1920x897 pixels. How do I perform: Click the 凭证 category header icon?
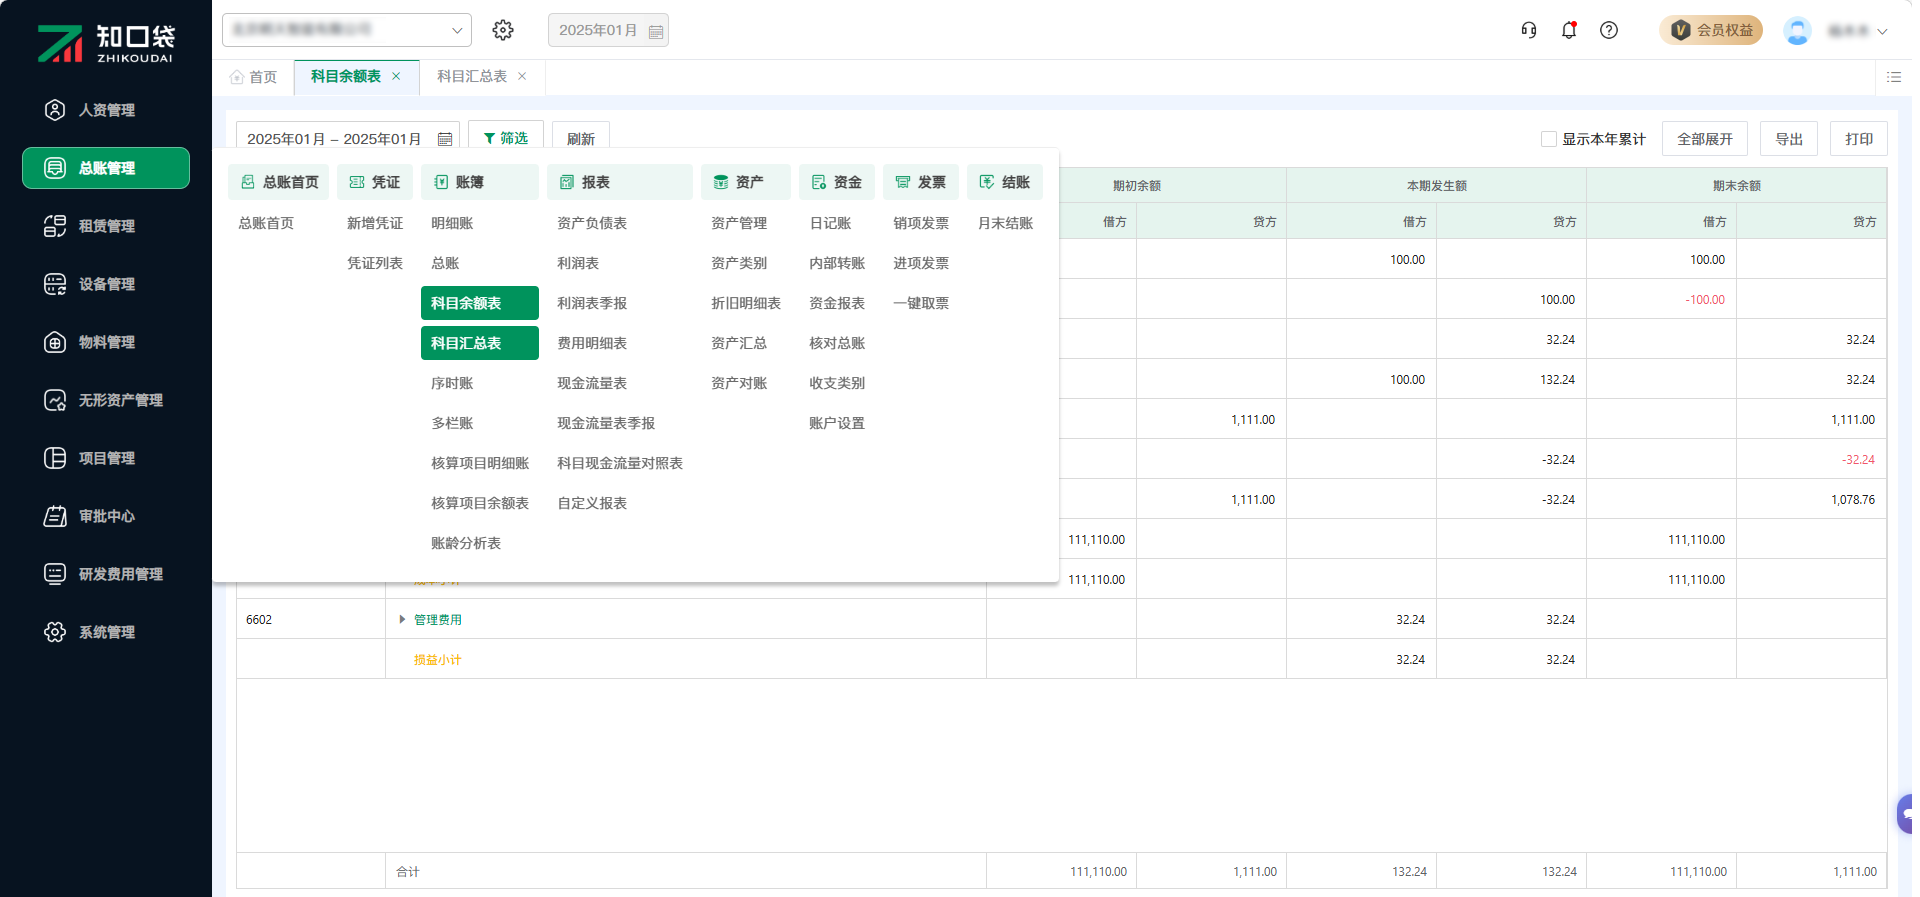[x=357, y=182]
